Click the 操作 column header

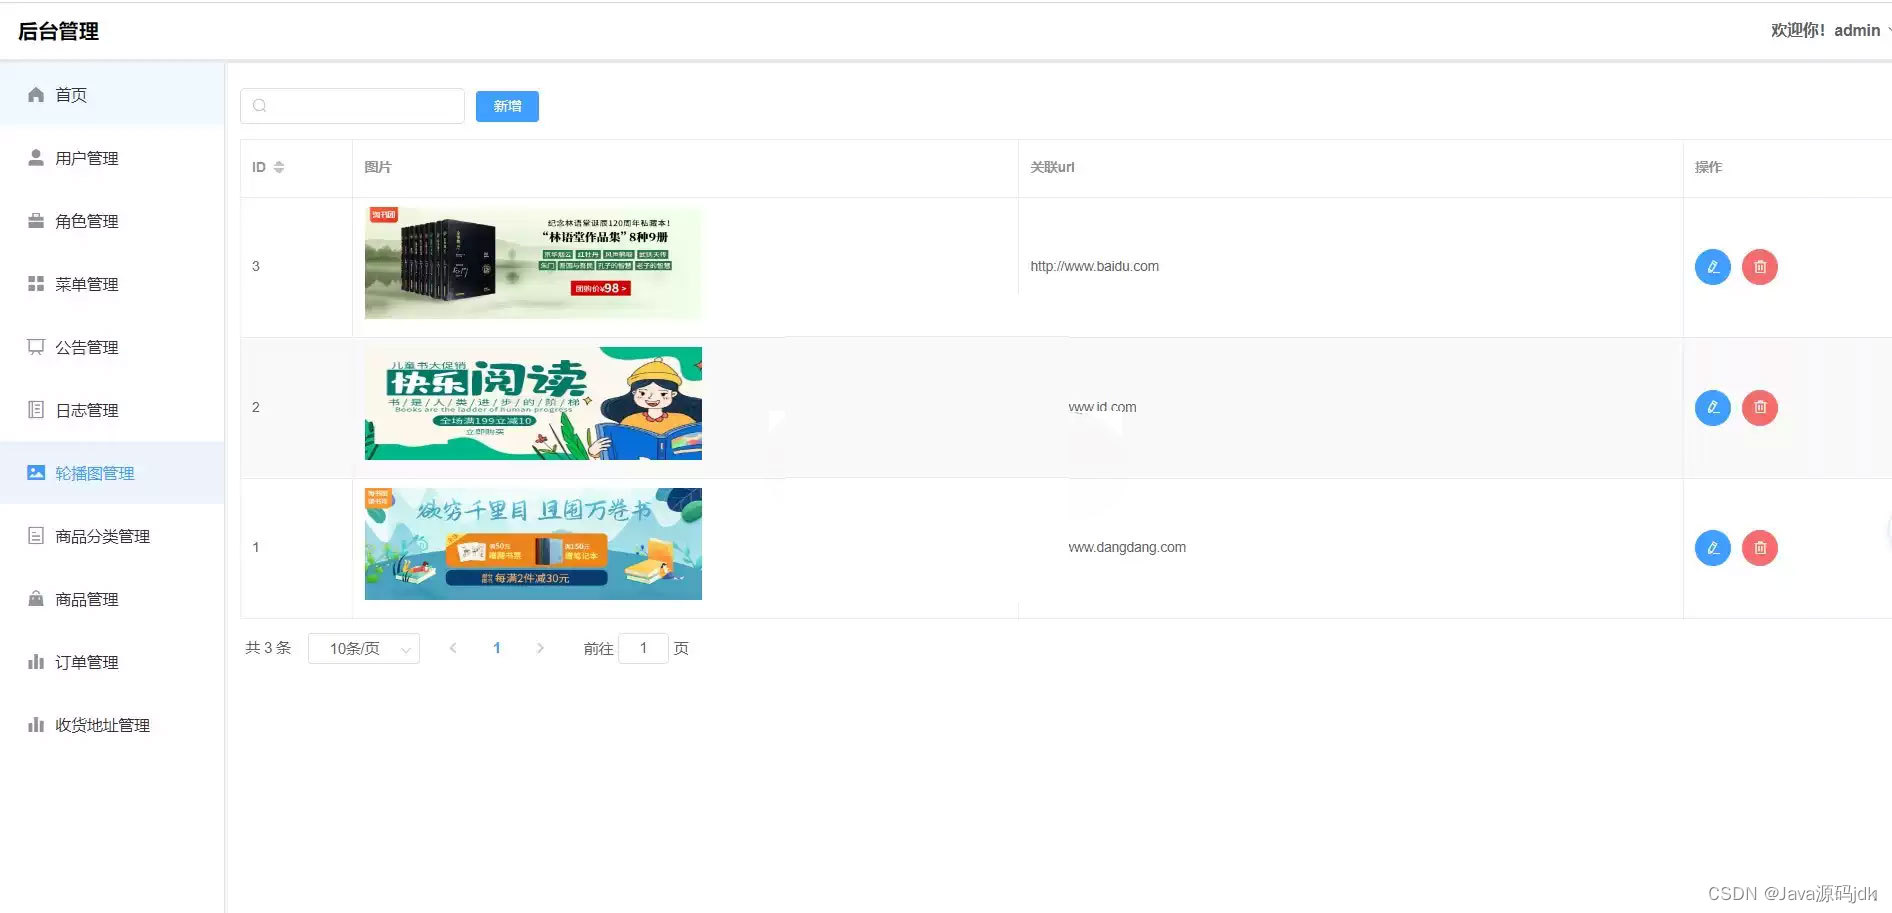1708,167
